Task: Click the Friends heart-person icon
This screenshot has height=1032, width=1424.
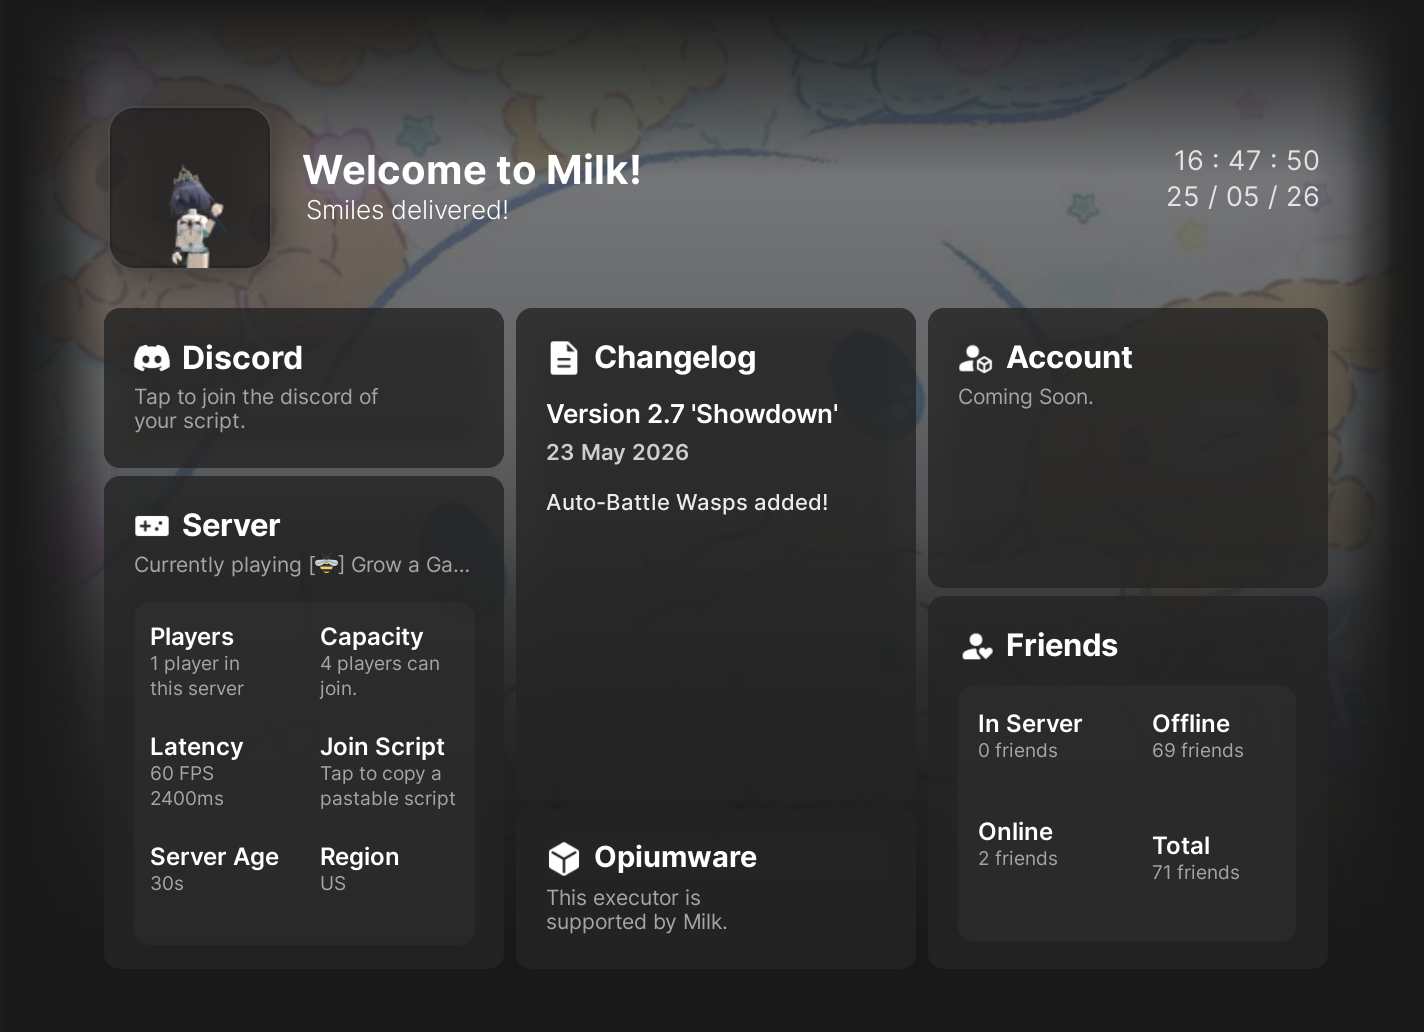Action: tap(977, 646)
